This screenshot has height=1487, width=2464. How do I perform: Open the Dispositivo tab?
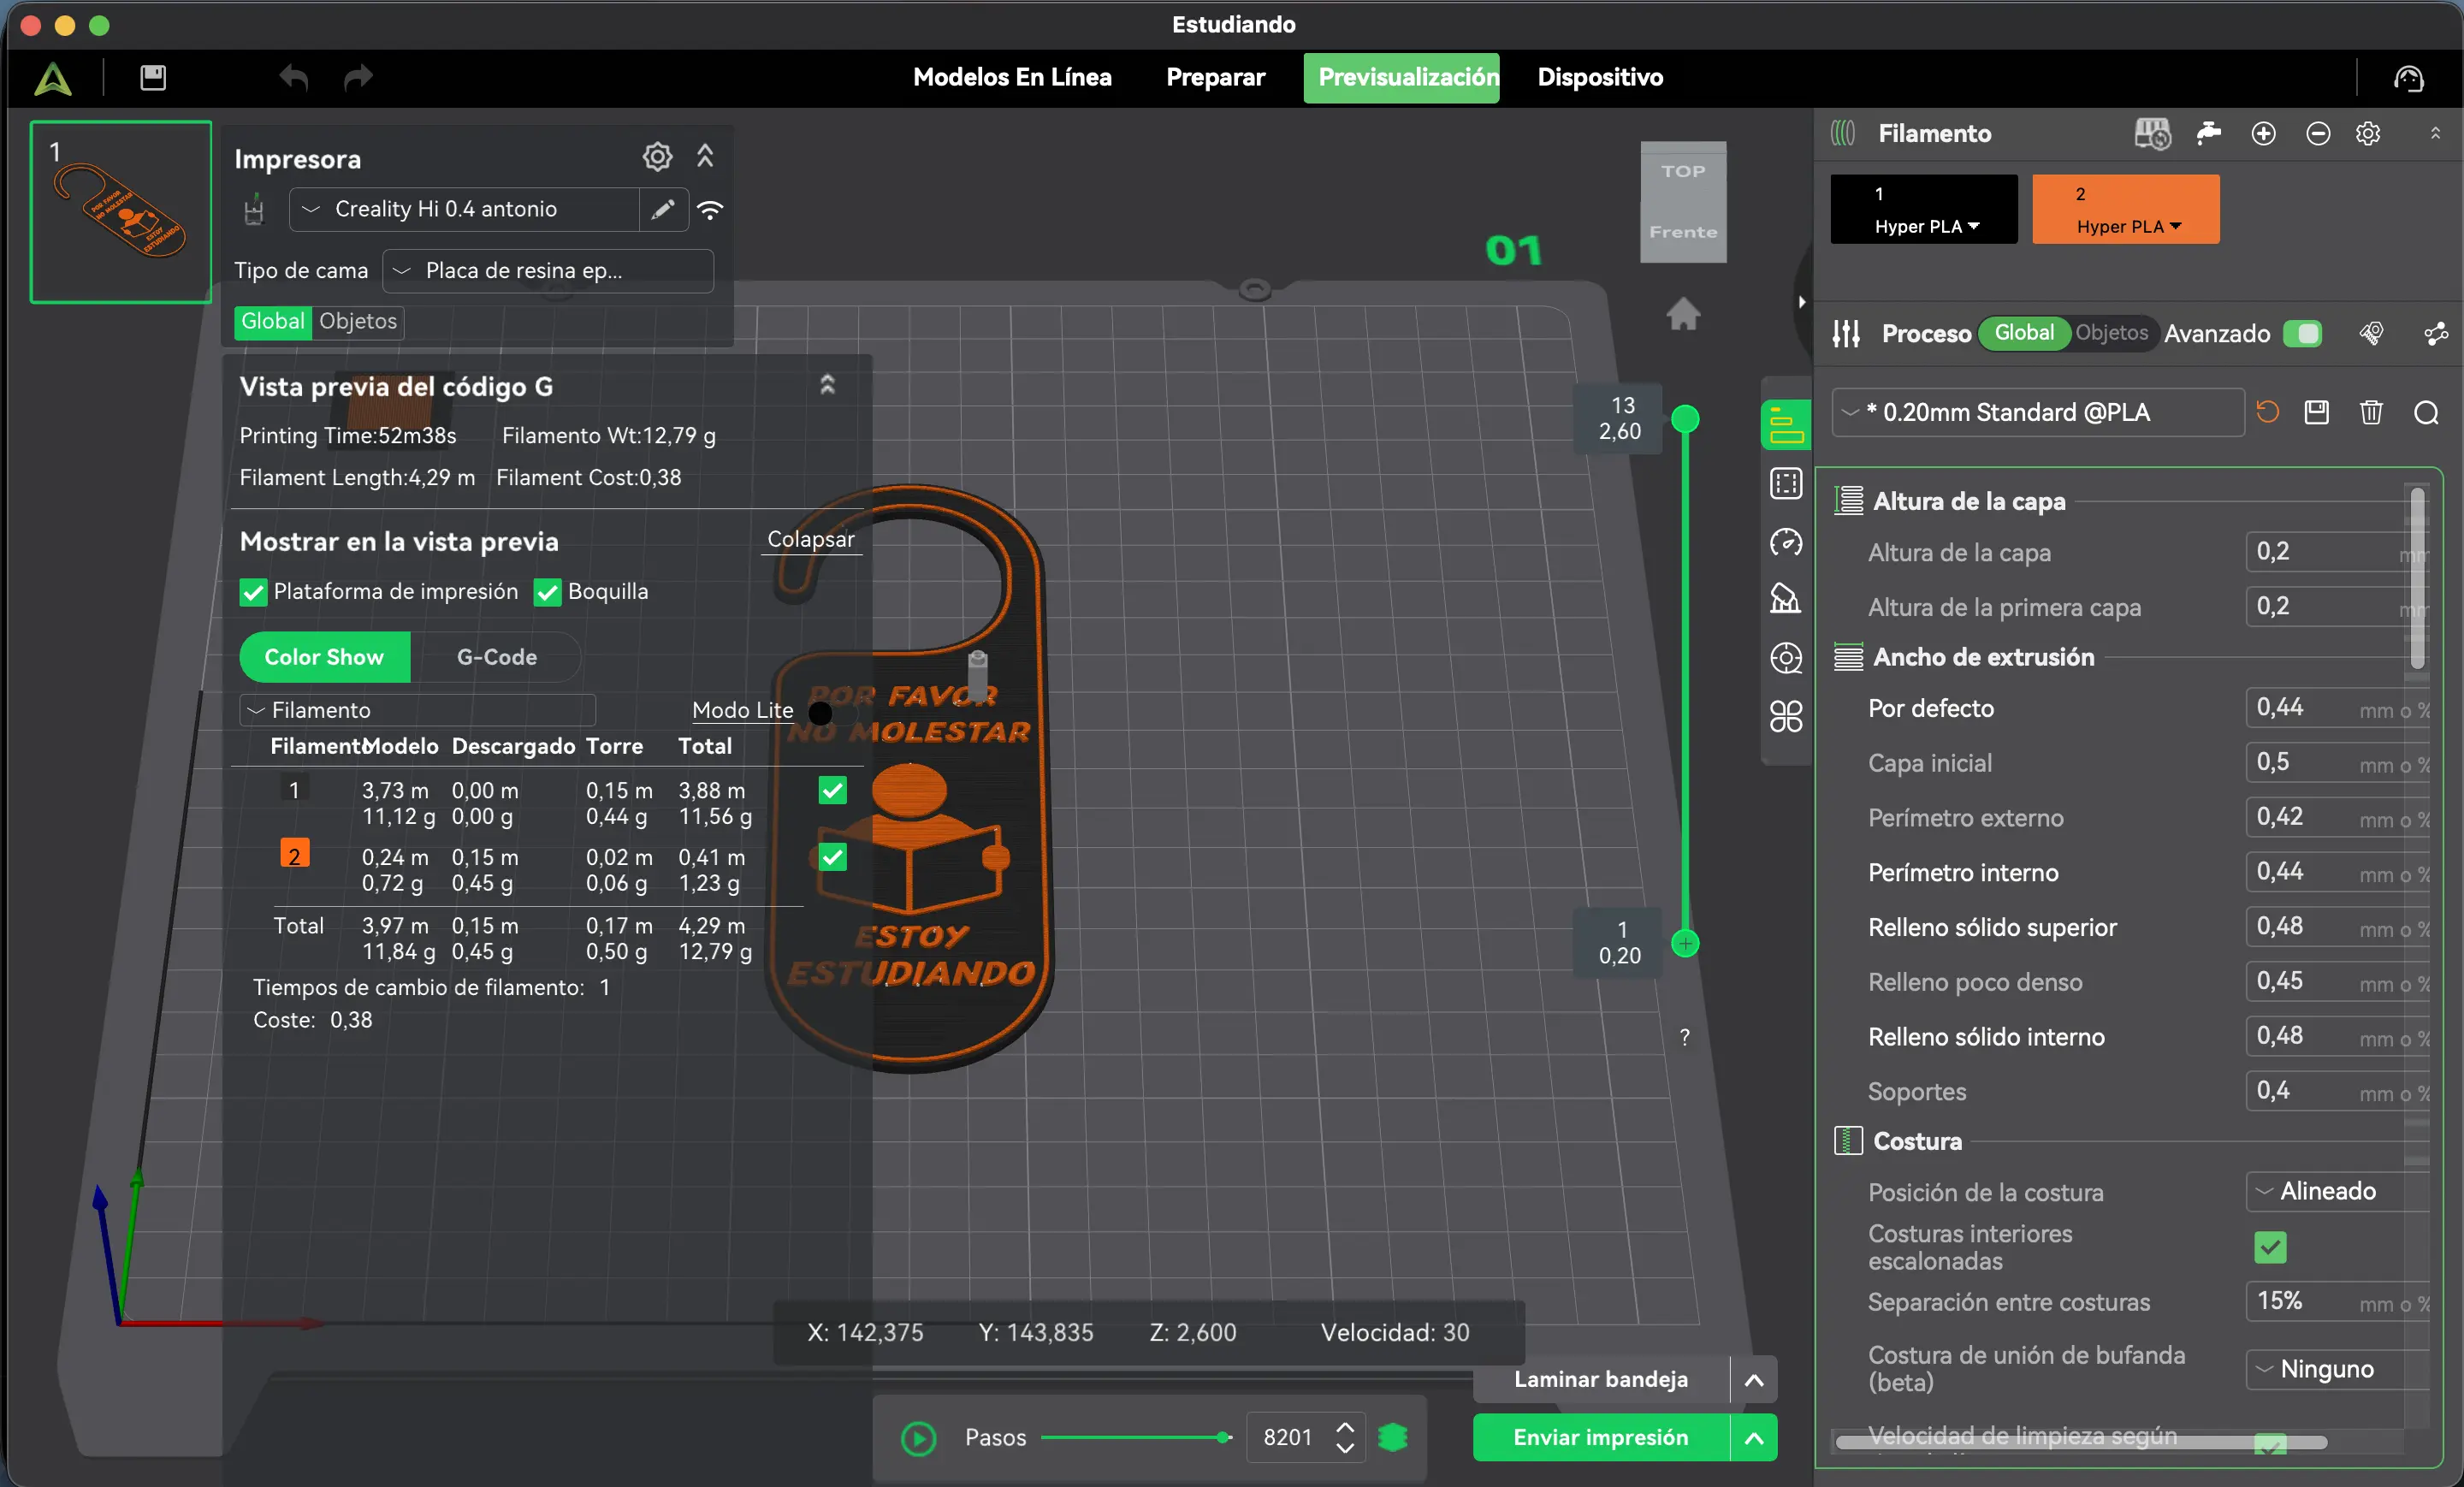tap(1600, 77)
